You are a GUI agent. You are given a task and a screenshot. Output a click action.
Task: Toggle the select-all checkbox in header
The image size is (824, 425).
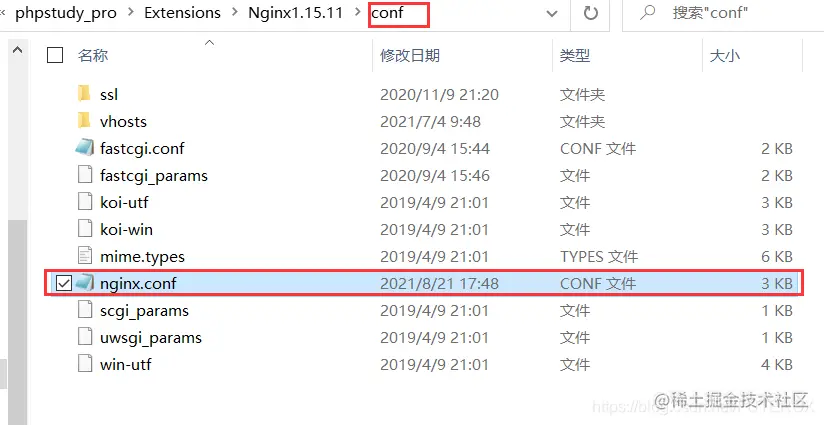55,55
